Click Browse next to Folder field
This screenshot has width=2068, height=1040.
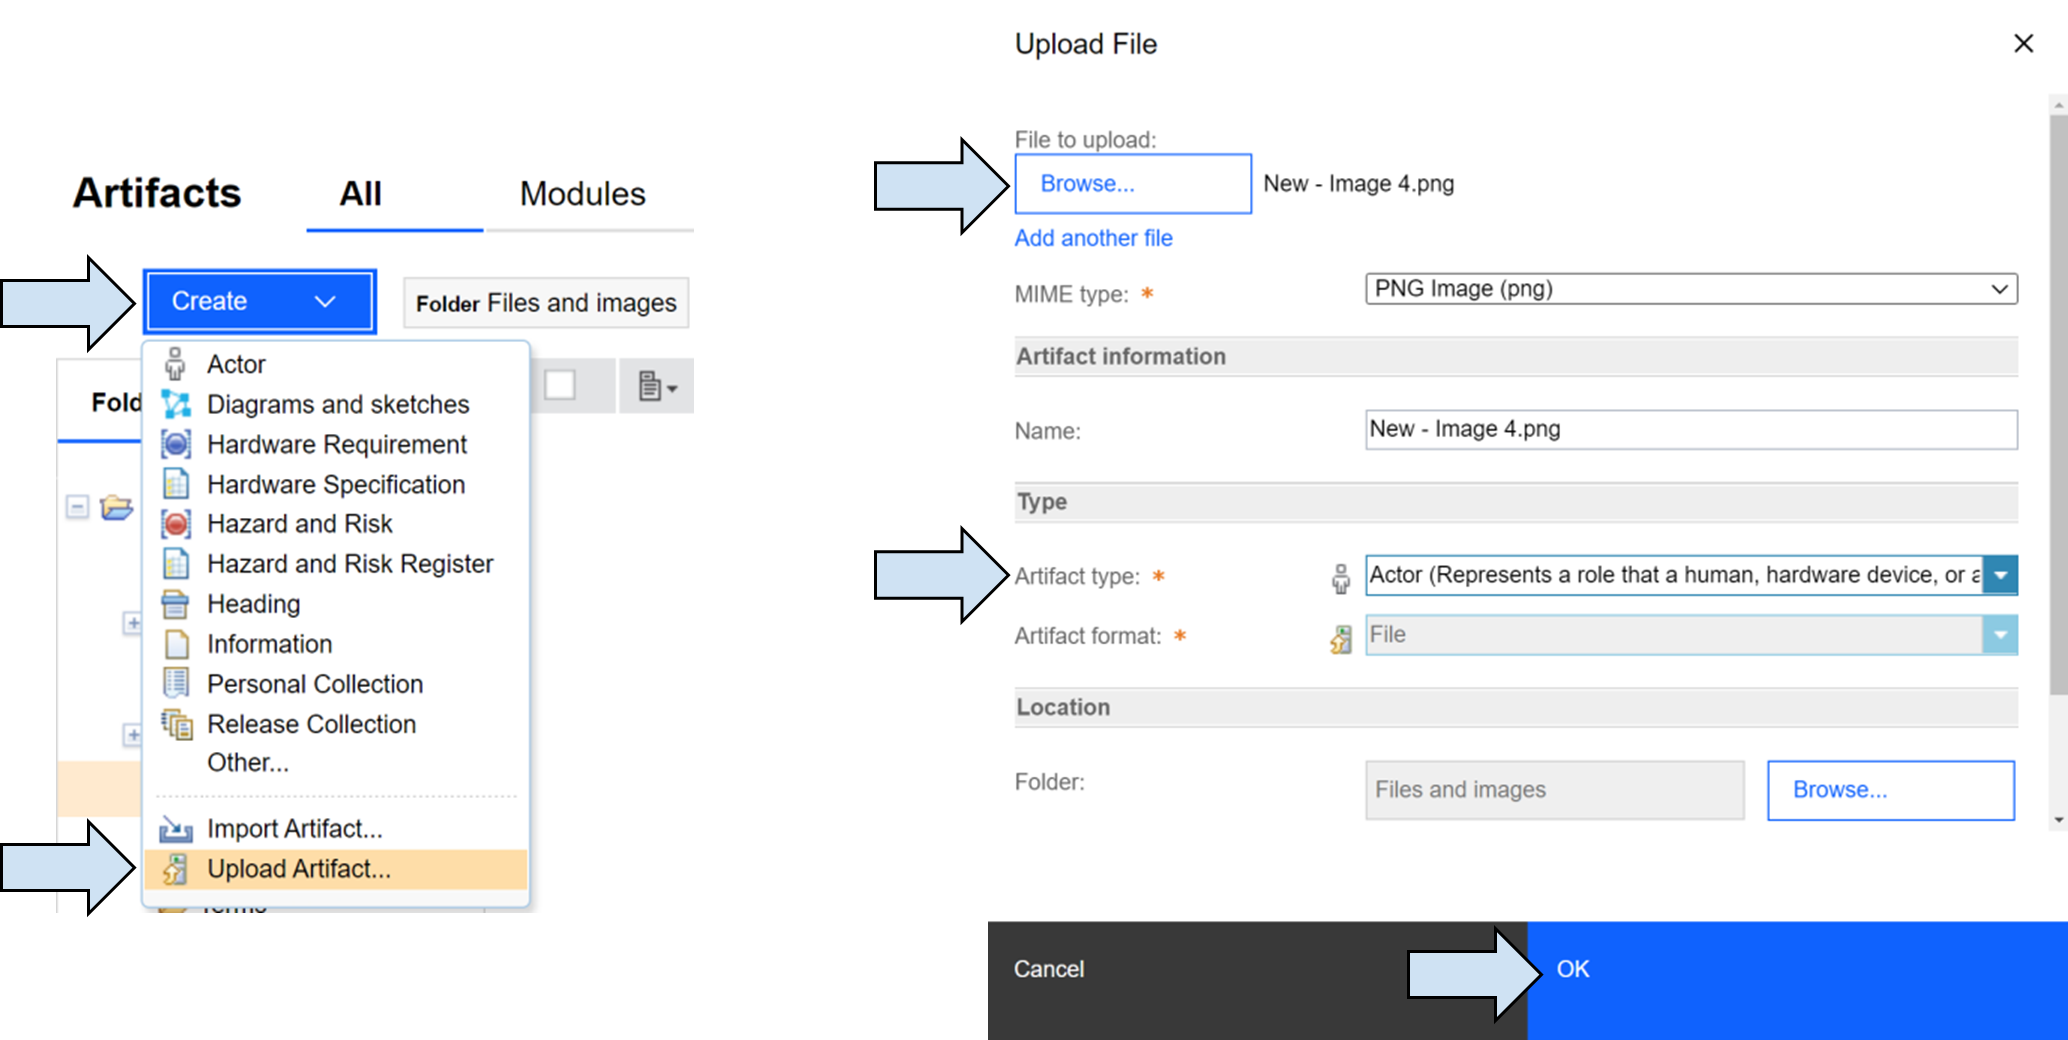click(1891, 790)
